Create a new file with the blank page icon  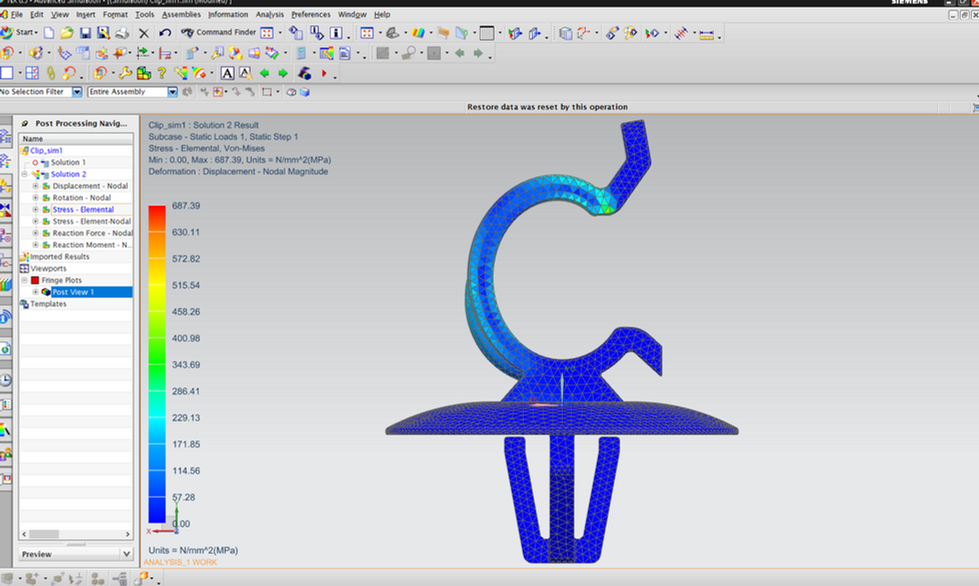(x=48, y=33)
